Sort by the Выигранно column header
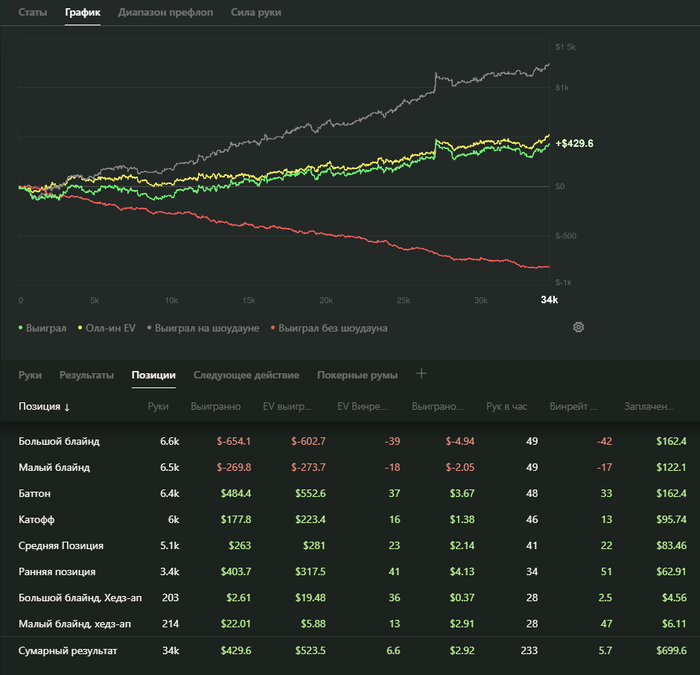Image resolution: width=700 pixels, height=675 pixels. (x=216, y=407)
